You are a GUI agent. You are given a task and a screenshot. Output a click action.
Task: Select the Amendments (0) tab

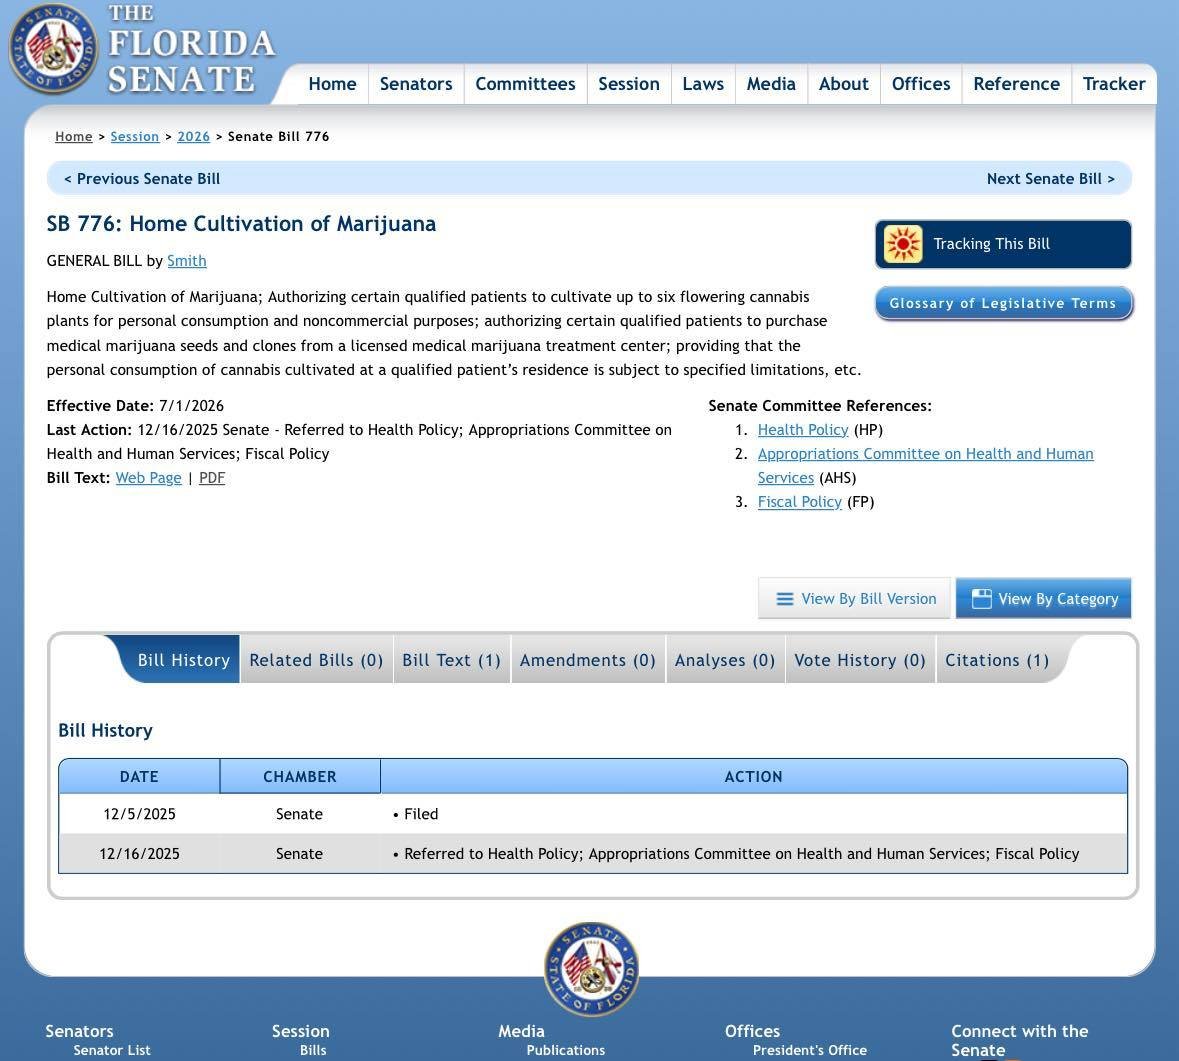pos(588,659)
